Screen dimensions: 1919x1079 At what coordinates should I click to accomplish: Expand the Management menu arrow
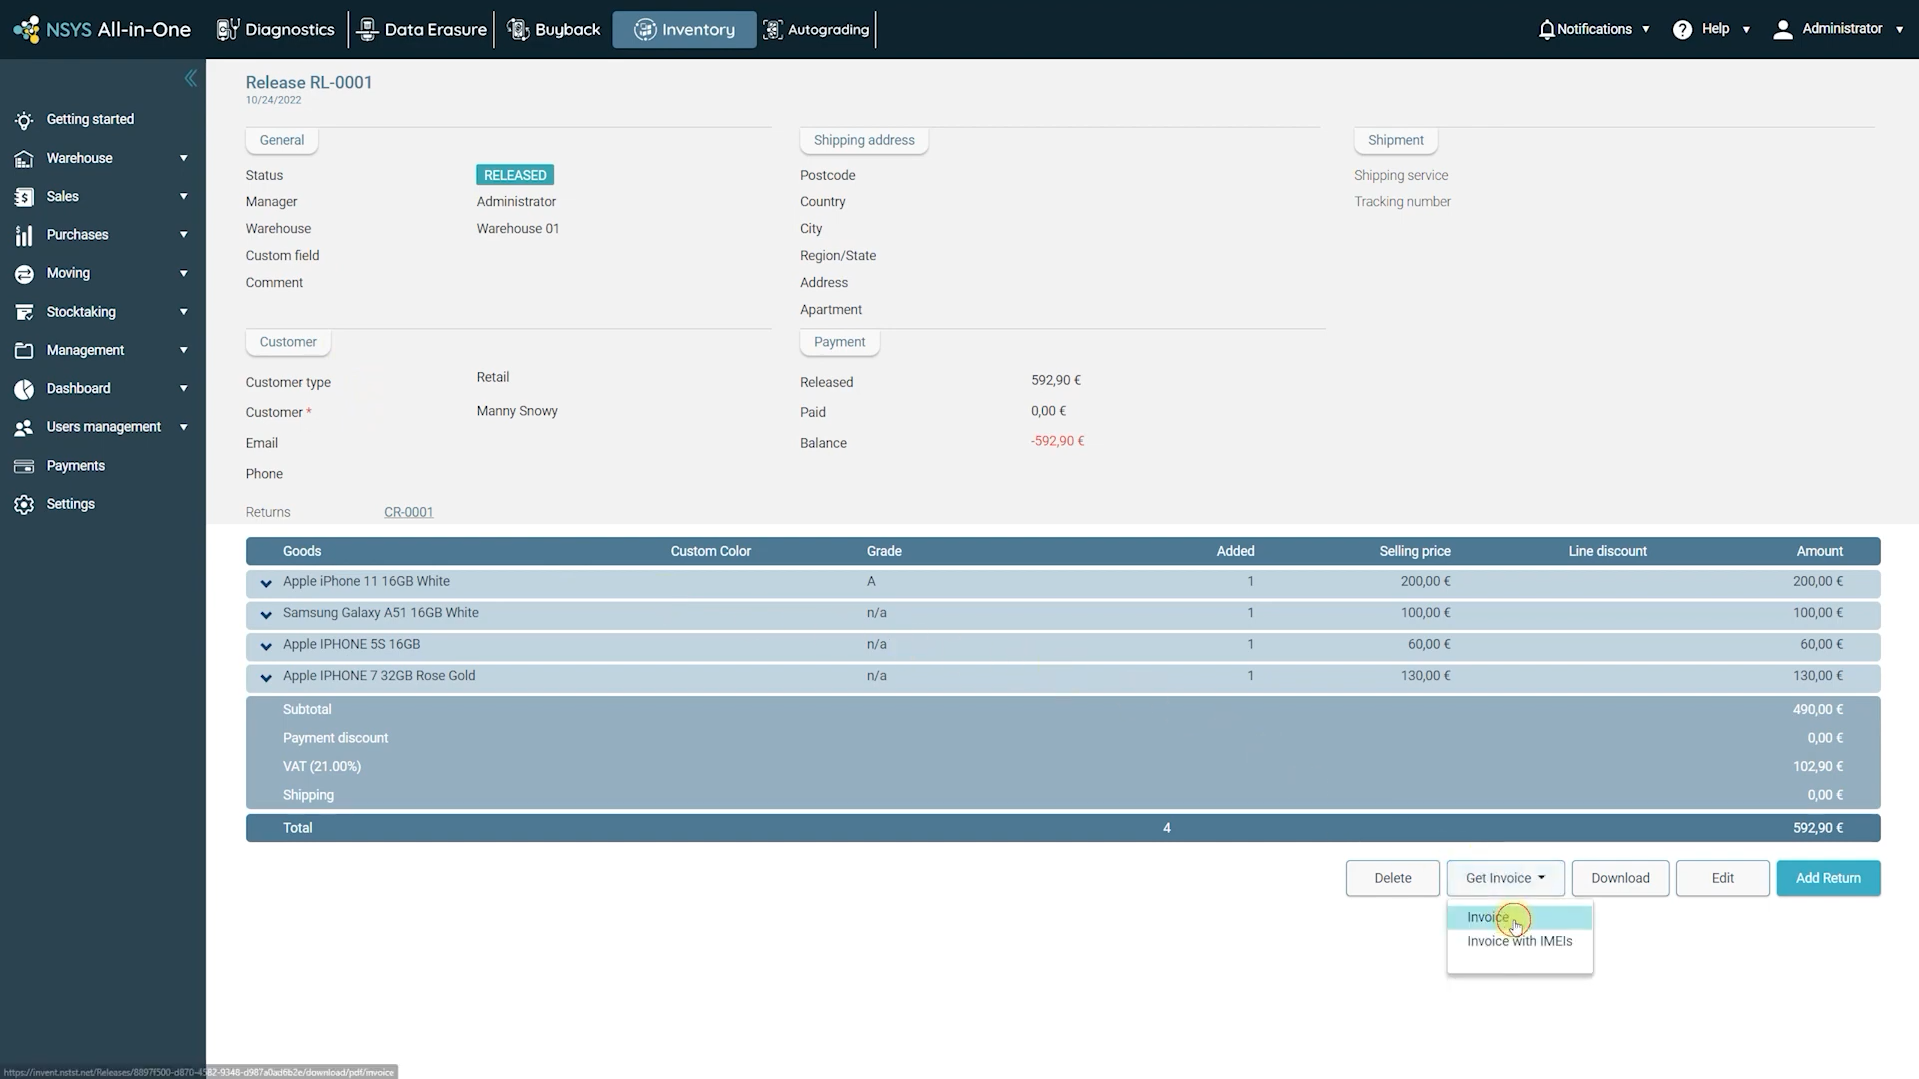pyautogui.click(x=183, y=350)
